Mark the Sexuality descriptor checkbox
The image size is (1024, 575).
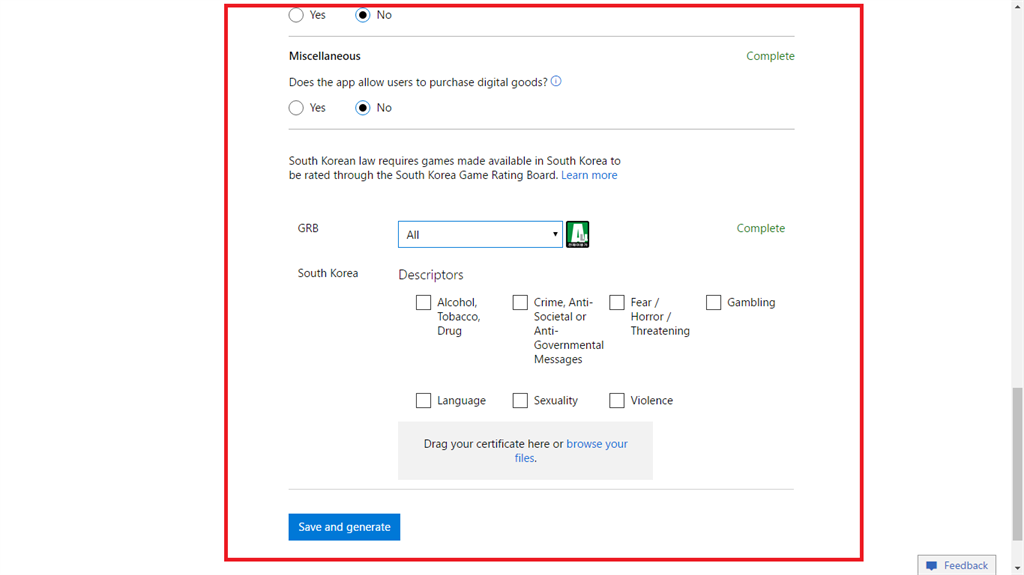(x=520, y=401)
